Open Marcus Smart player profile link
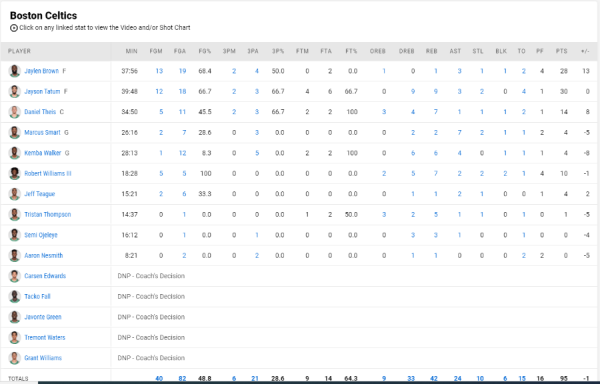Screen dimensions: 600x384 pyautogui.click(x=42, y=133)
